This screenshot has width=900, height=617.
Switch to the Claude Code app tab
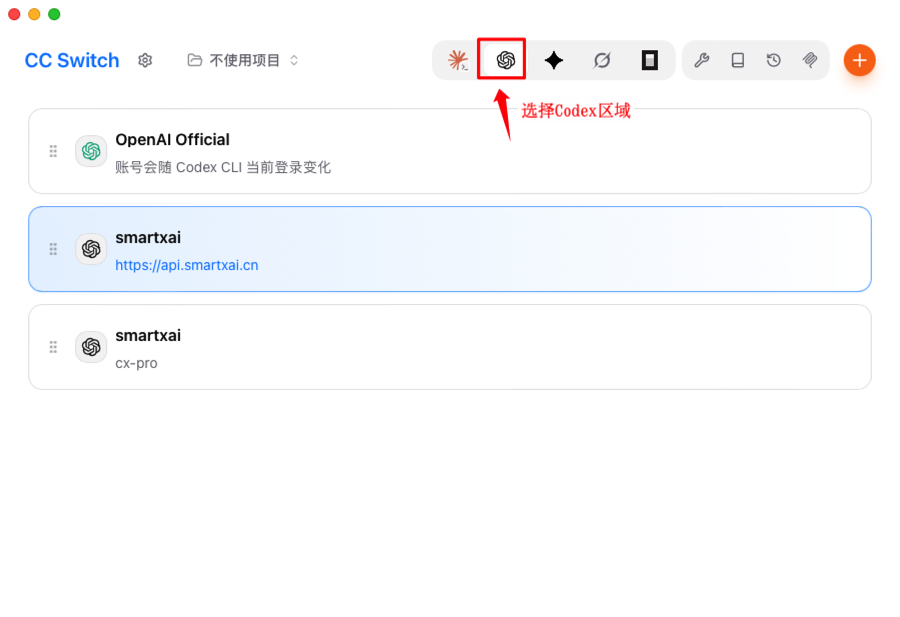click(x=457, y=60)
